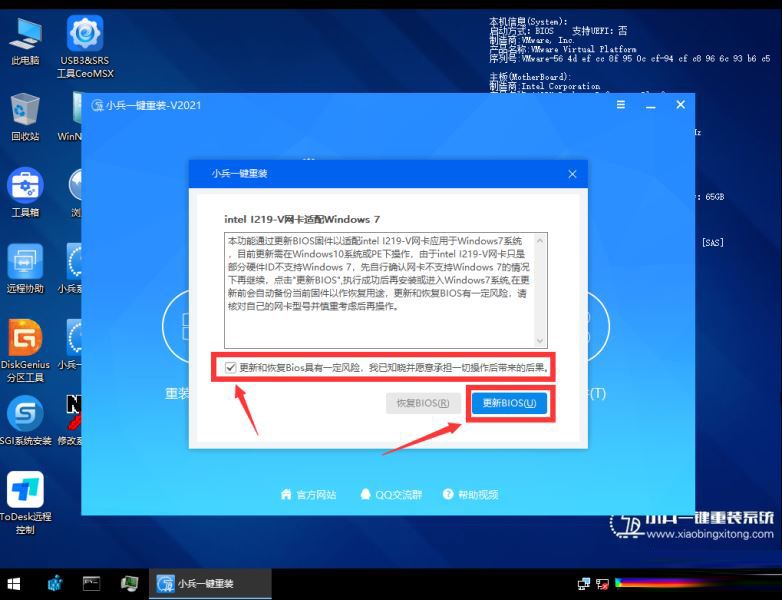Click the disabled 恢复BIOS(R) button
The image size is (782, 600).
tap(422, 403)
